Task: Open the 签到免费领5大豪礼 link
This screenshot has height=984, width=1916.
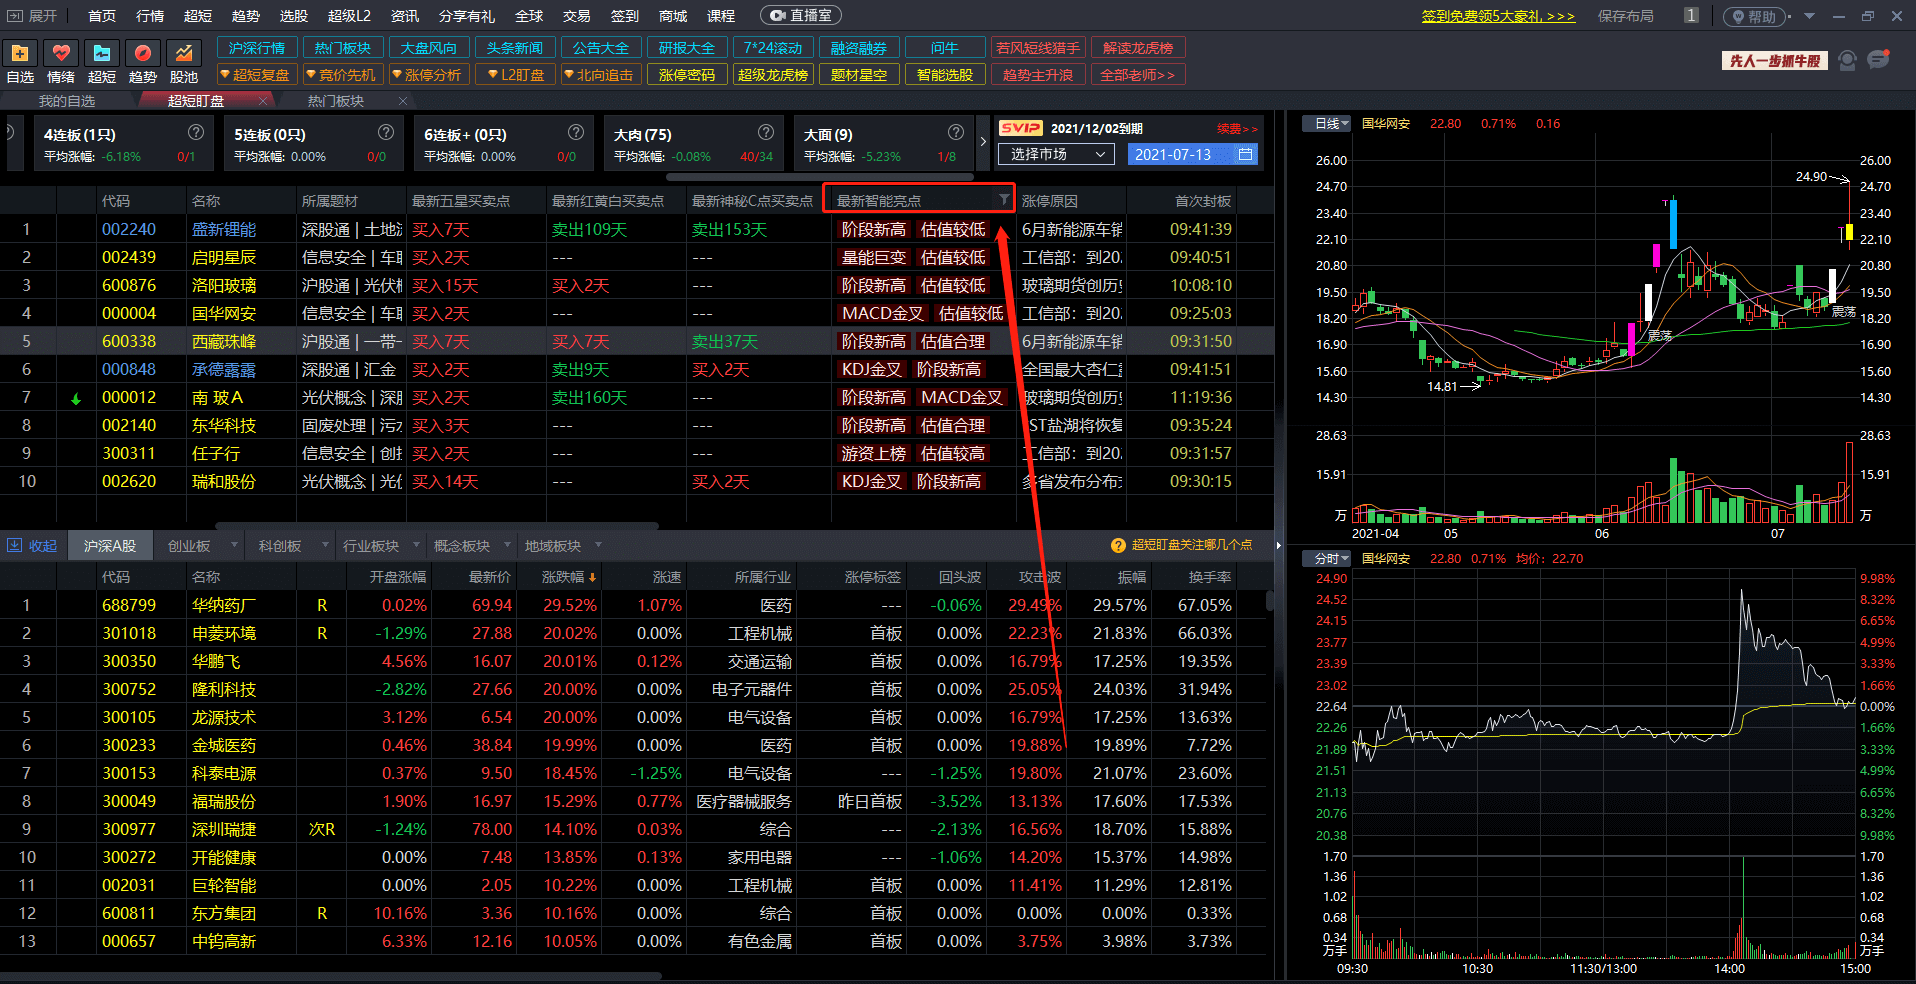Action: pyautogui.click(x=1498, y=16)
